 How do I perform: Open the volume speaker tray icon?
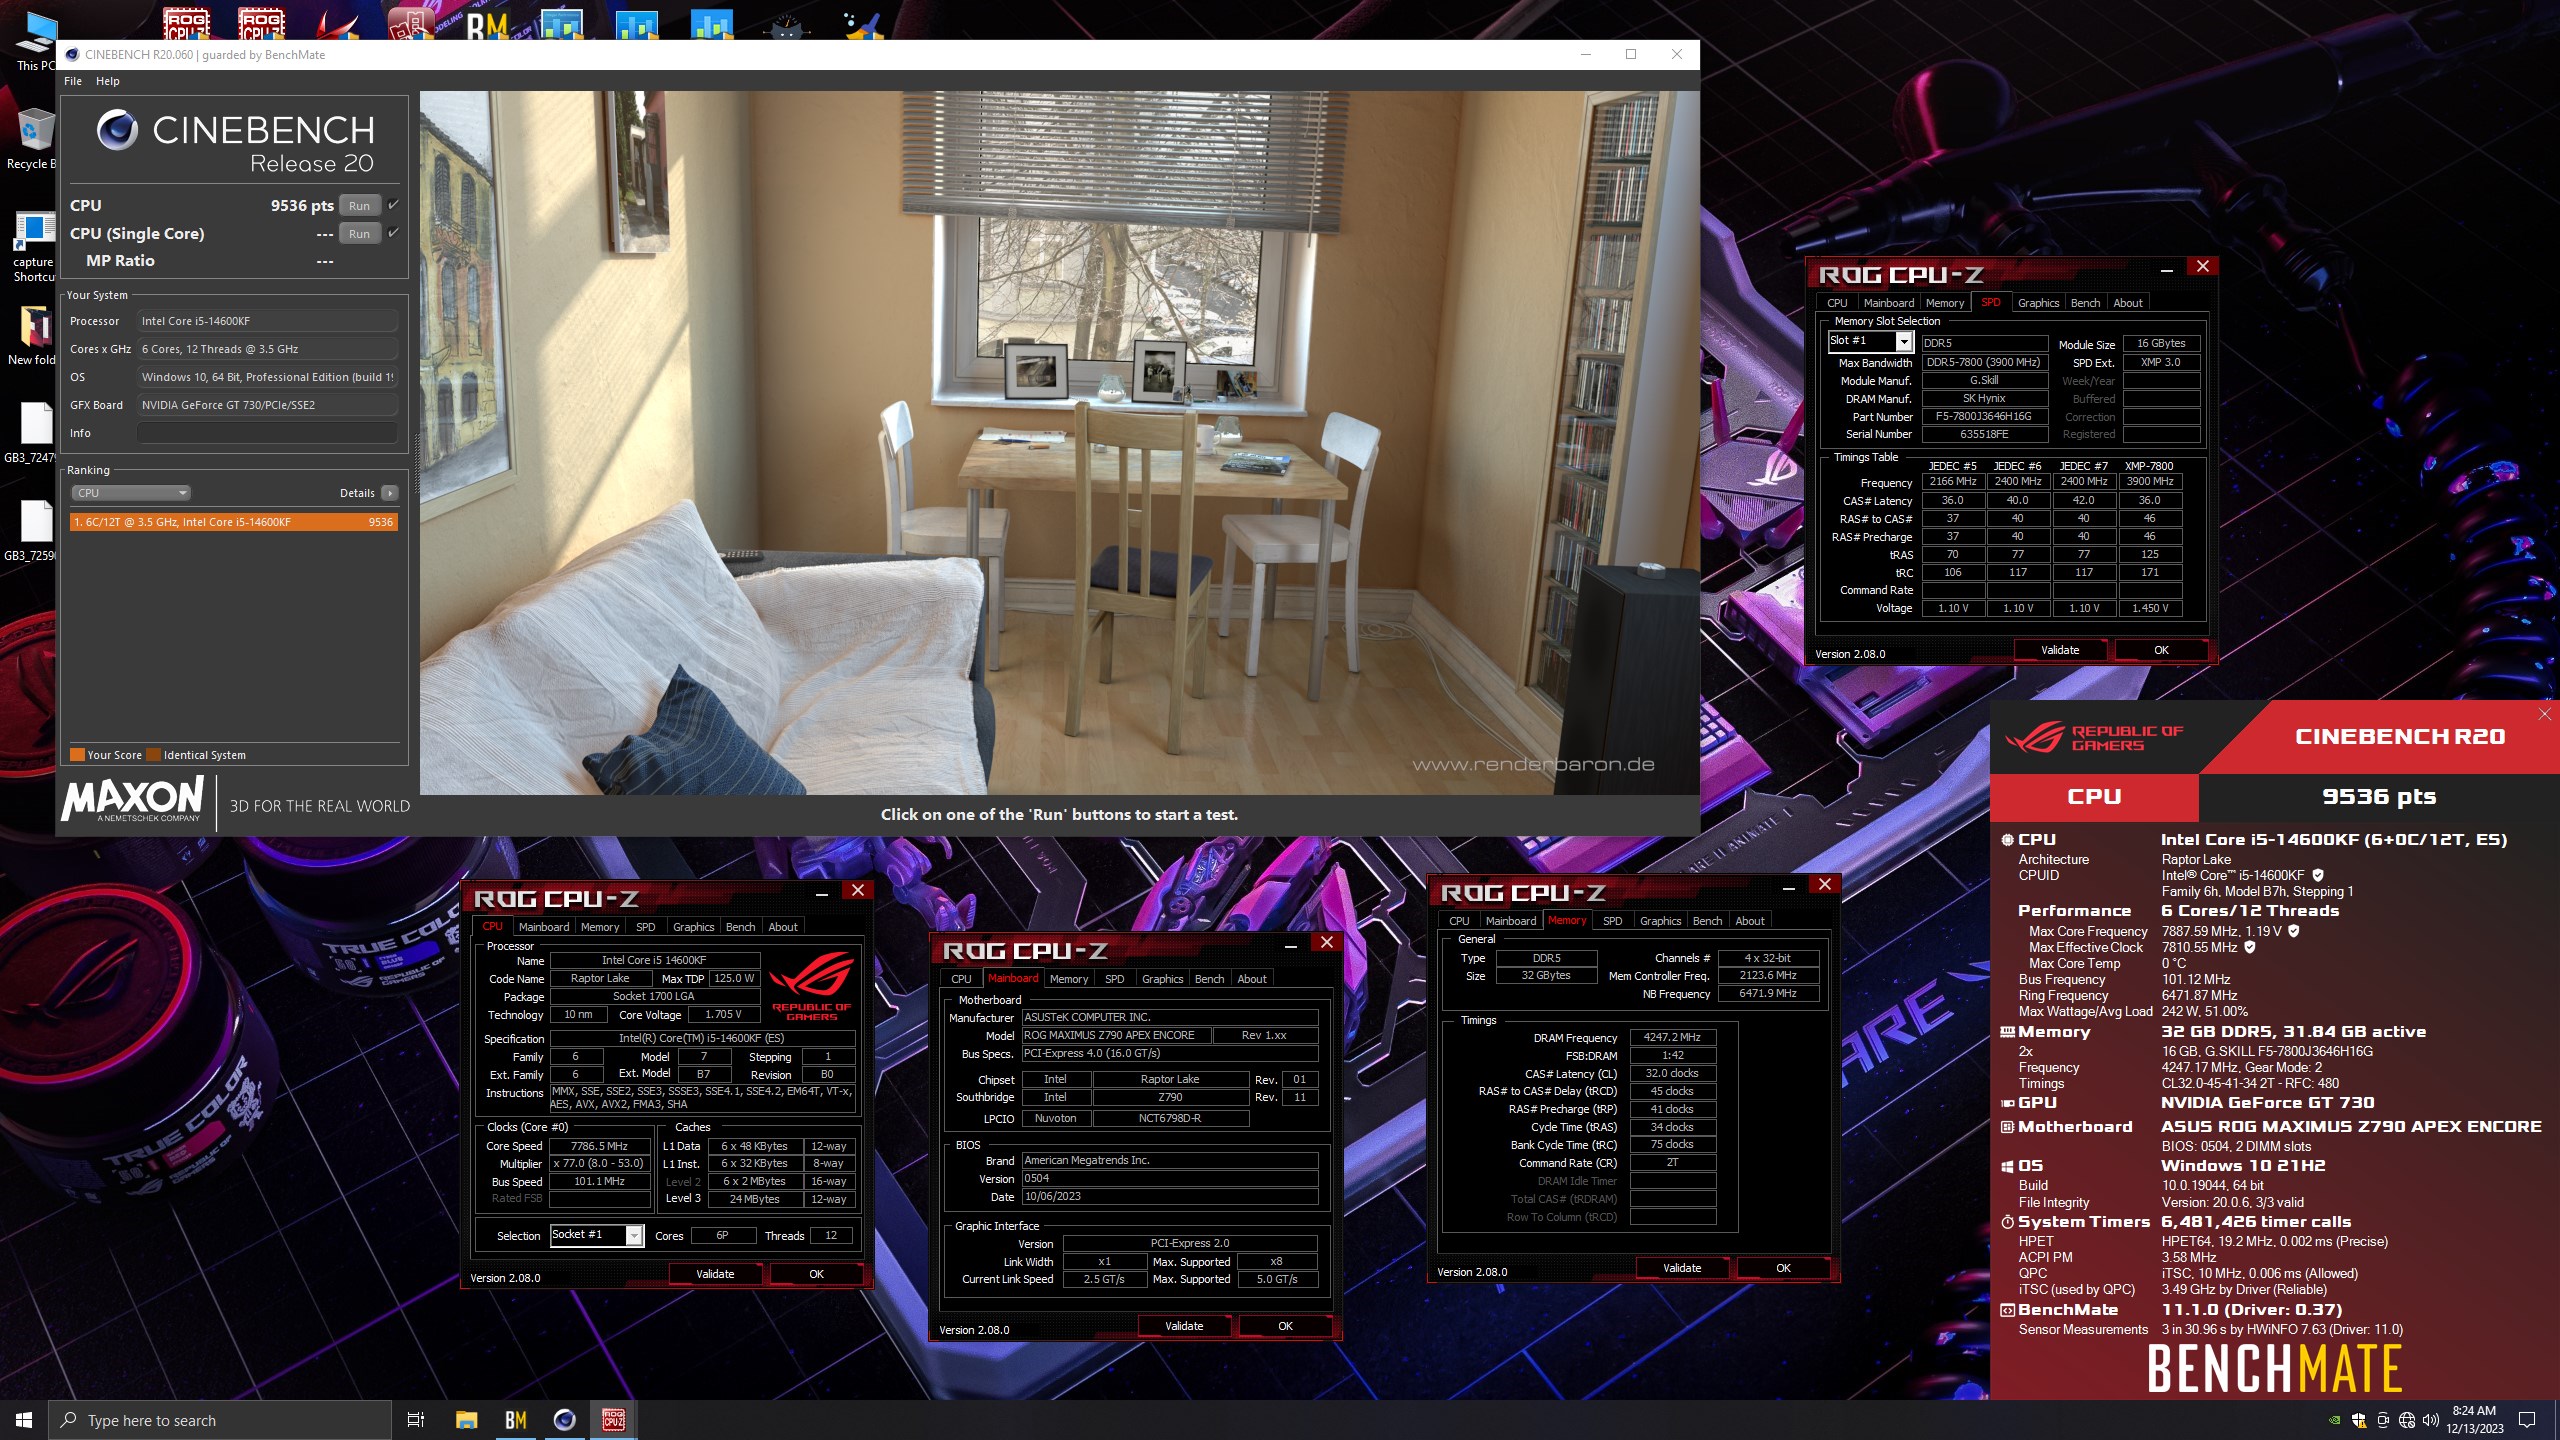click(x=2431, y=1420)
